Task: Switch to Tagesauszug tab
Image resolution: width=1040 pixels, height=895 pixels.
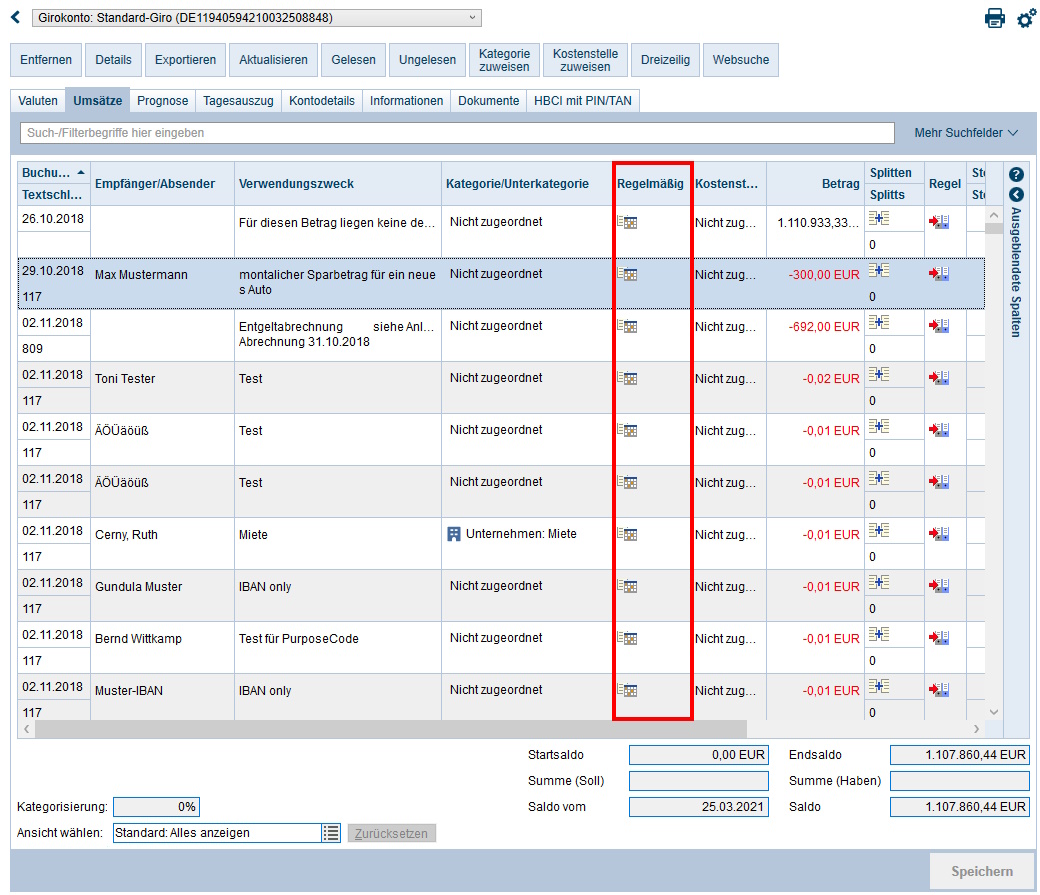Action: [238, 101]
